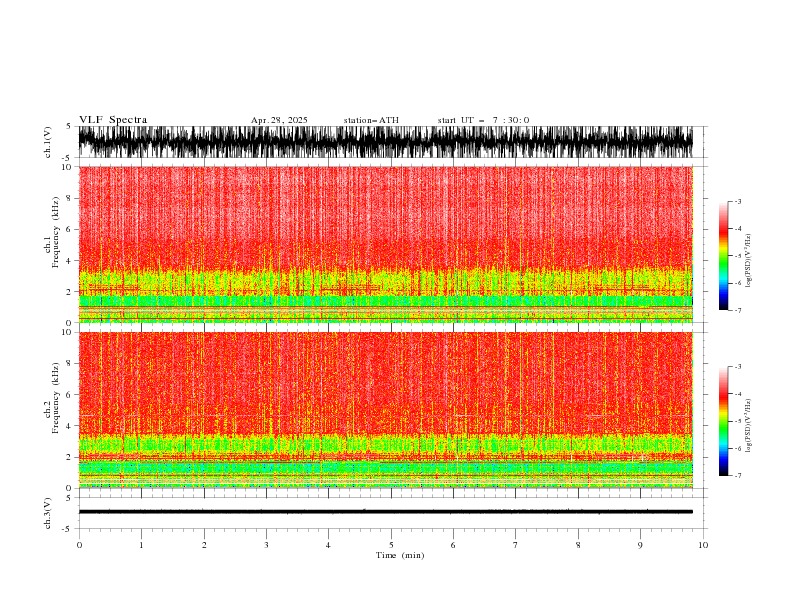Click the ch.3 waveform trace
Viewport: 792px width, 612px height.
386,512
